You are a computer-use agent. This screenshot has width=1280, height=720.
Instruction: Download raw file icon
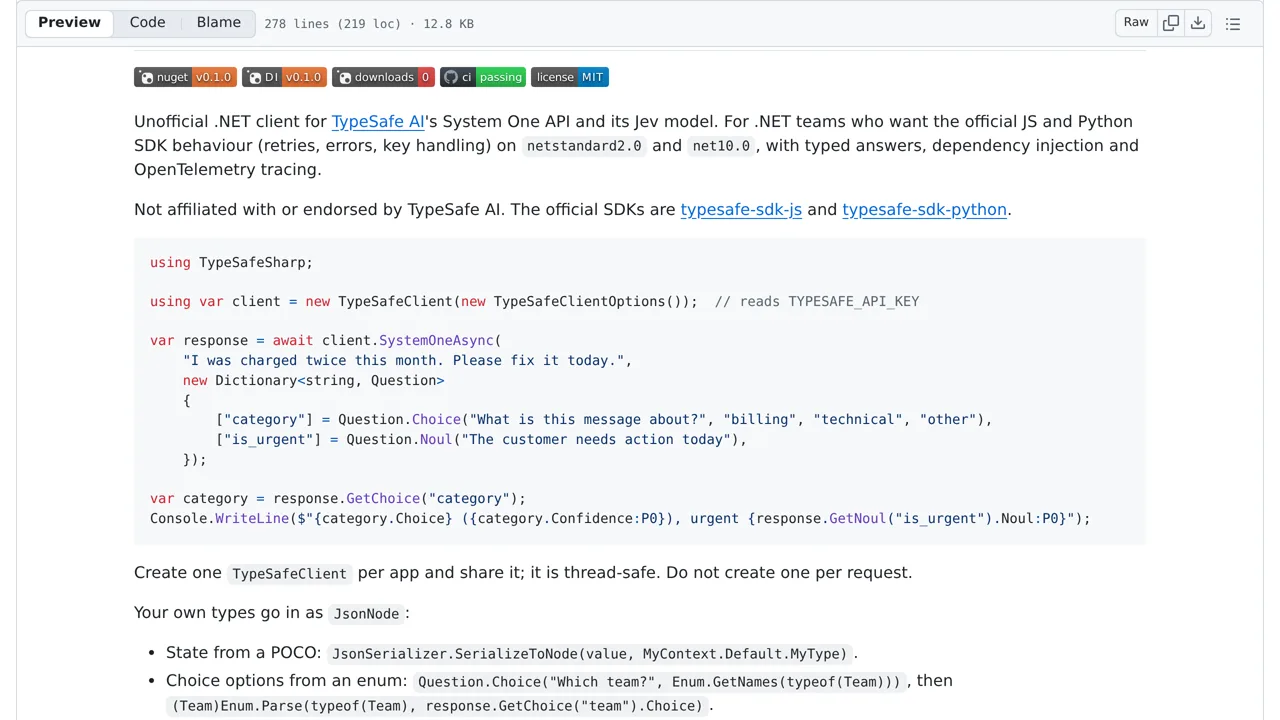[x=1198, y=23]
